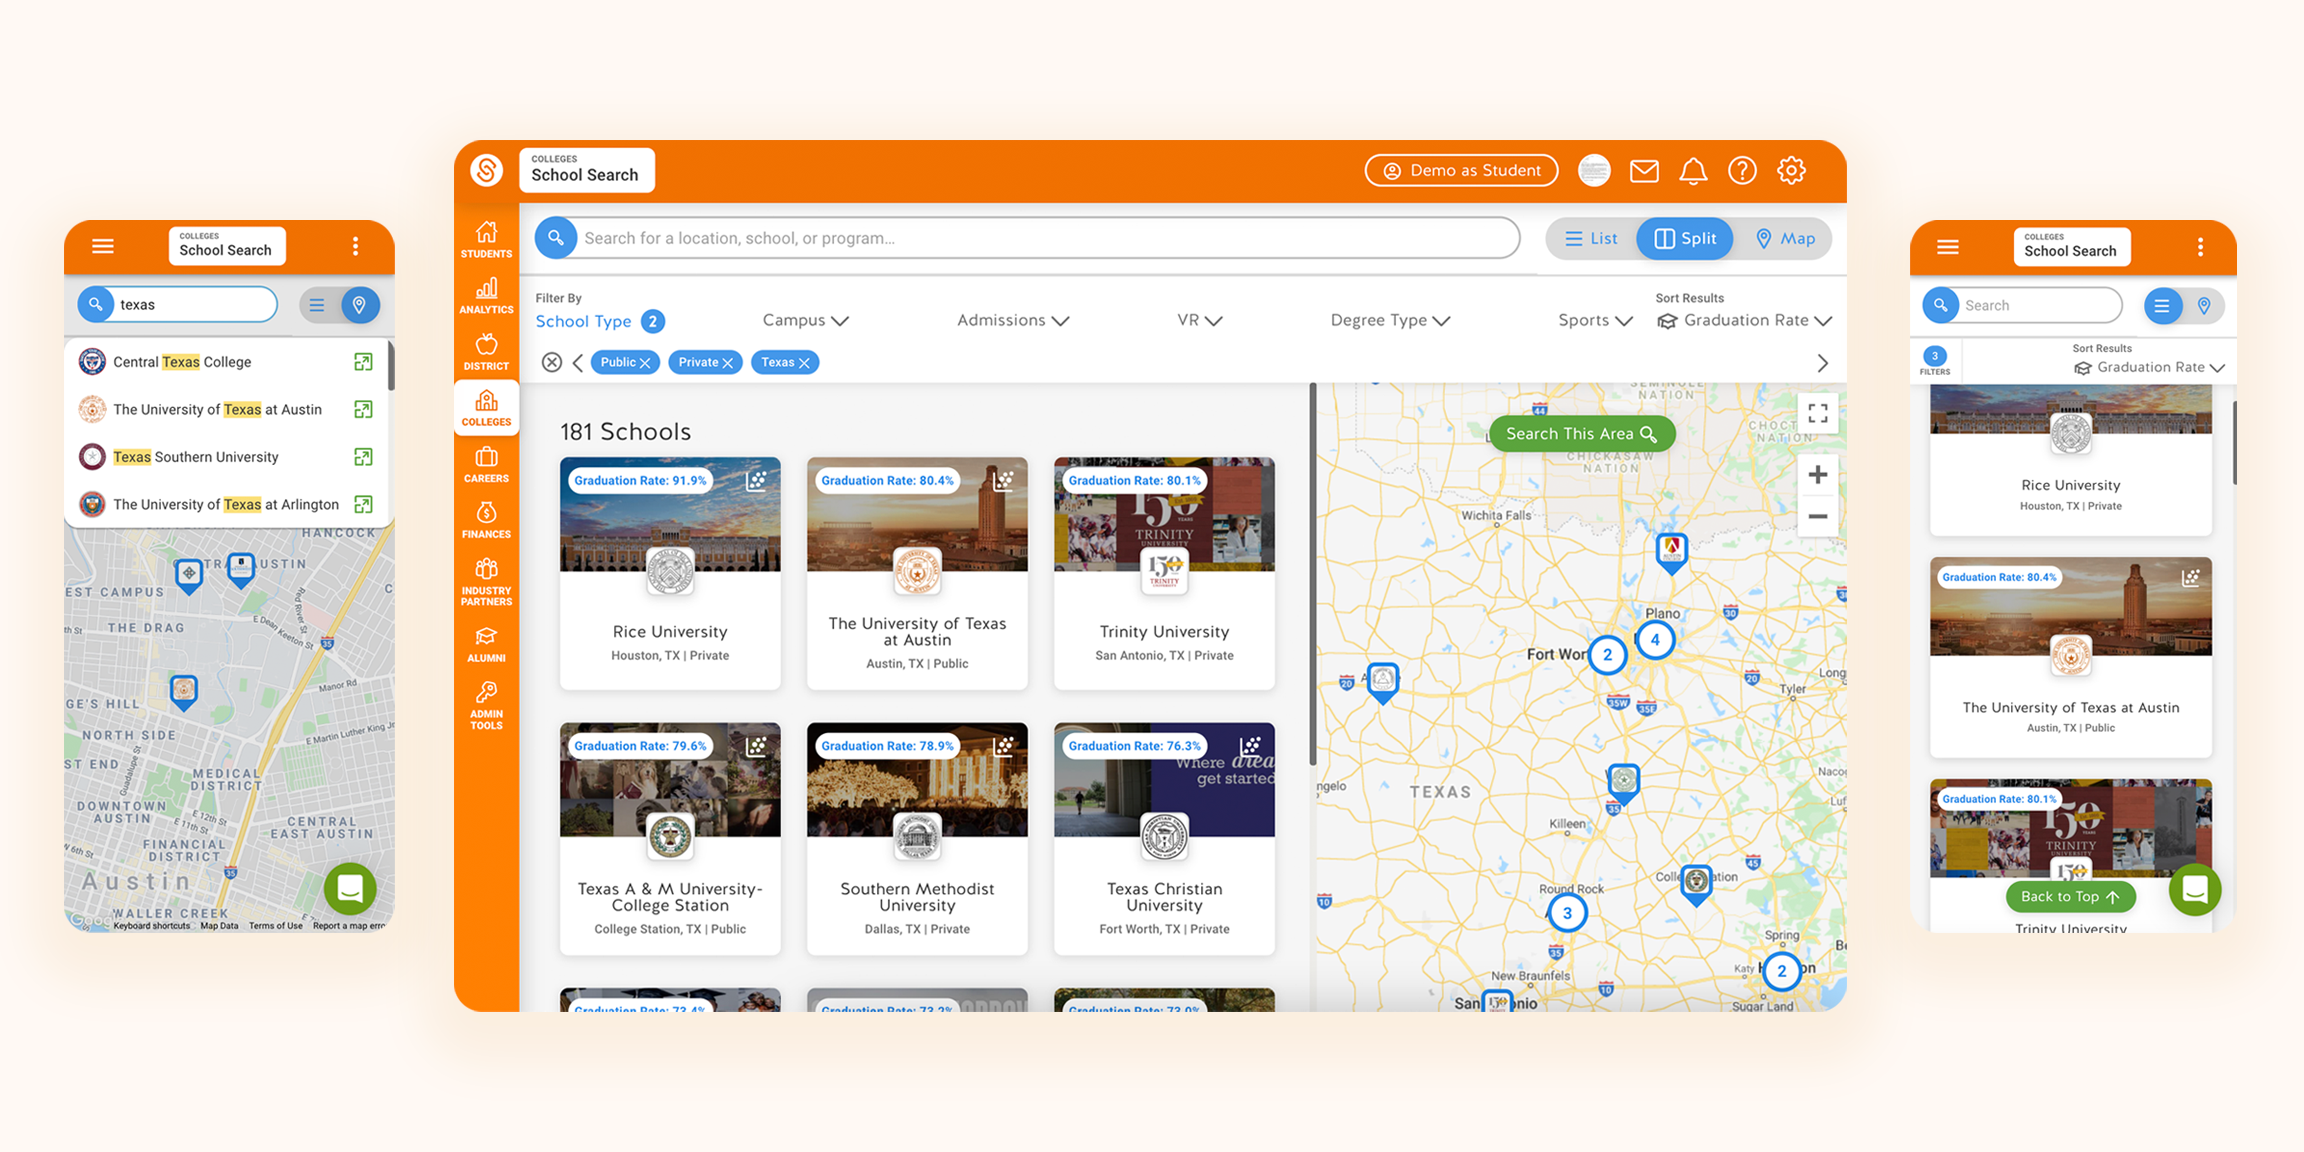Open the help question mark icon
Screen dimensions: 2304x1152
pos(1742,171)
